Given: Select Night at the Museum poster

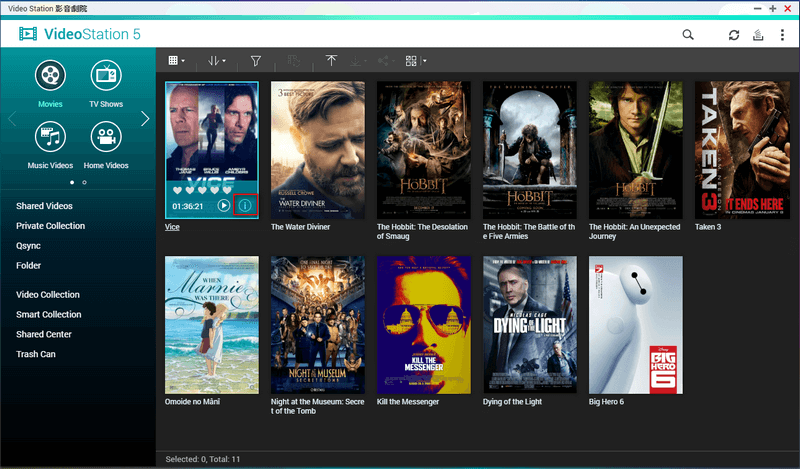Looking at the screenshot, I should [x=318, y=325].
